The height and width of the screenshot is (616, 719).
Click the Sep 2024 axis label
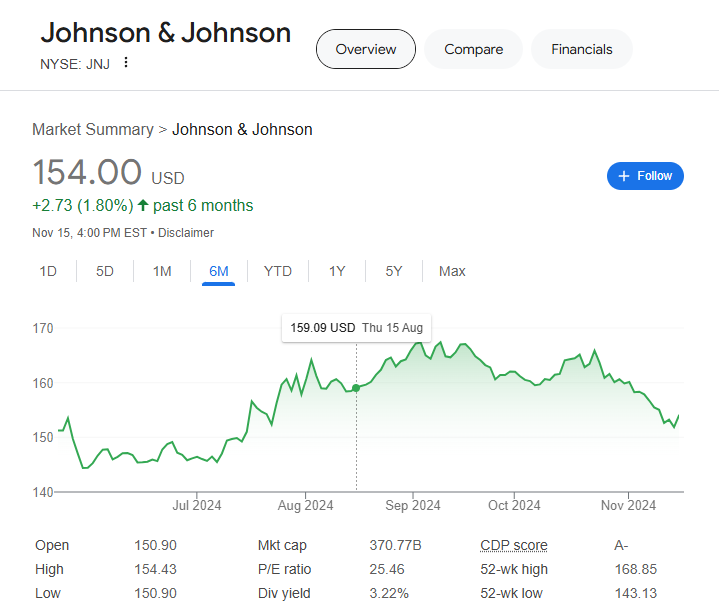413,505
